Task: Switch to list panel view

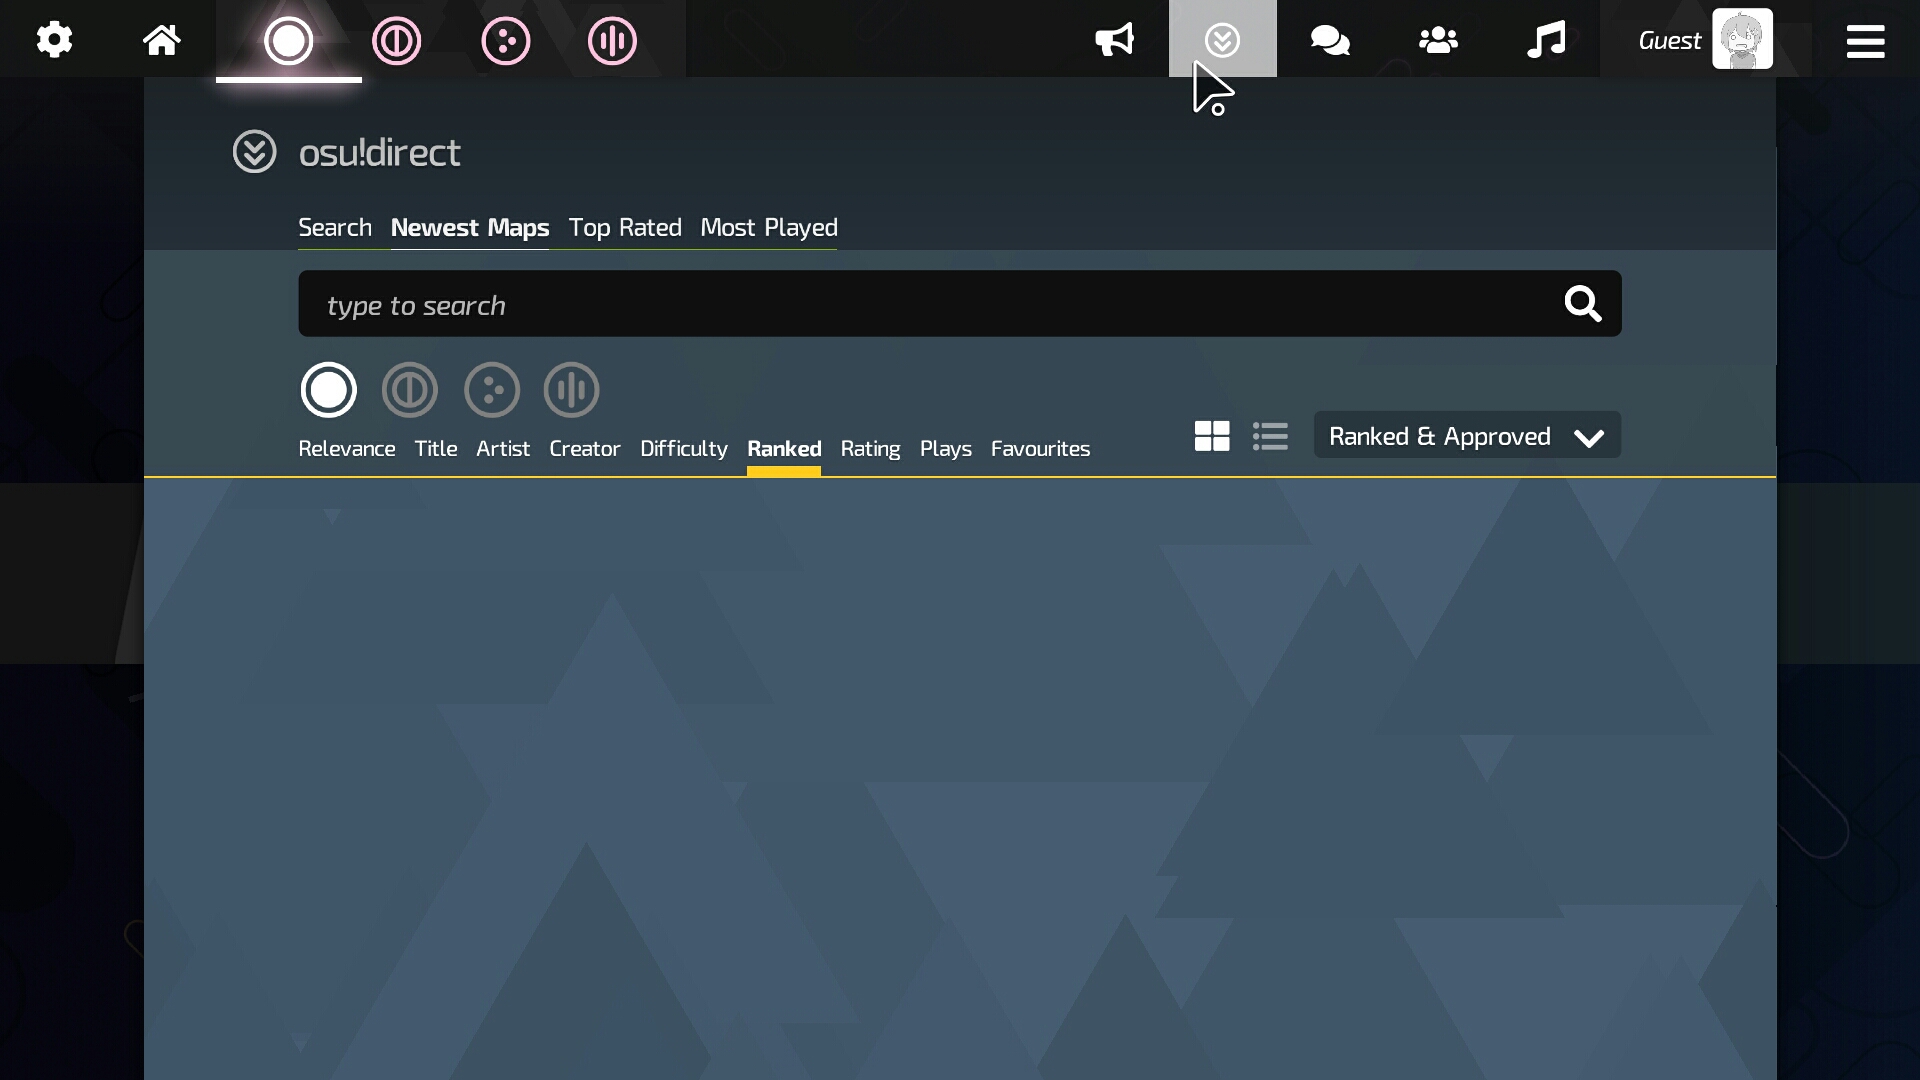Action: pyautogui.click(x=1270, y=436)
